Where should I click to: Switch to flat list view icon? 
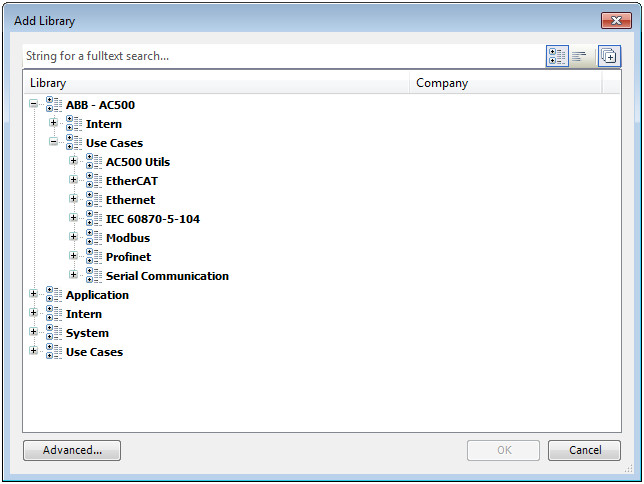(580, 57)
